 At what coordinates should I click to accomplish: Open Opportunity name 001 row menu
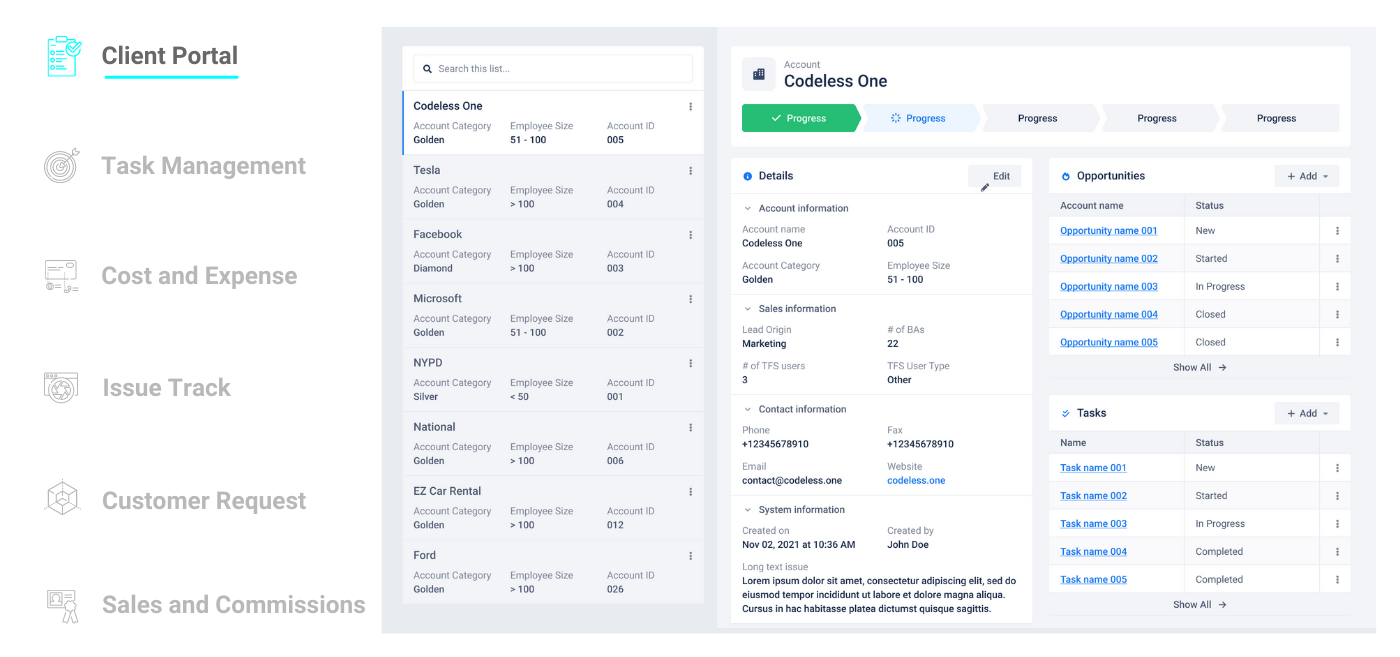tap(1337, 231)
